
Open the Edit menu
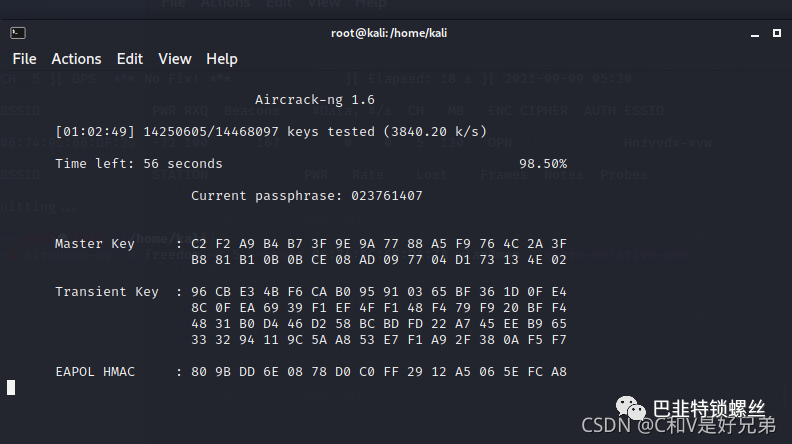[x=130, y=59]
